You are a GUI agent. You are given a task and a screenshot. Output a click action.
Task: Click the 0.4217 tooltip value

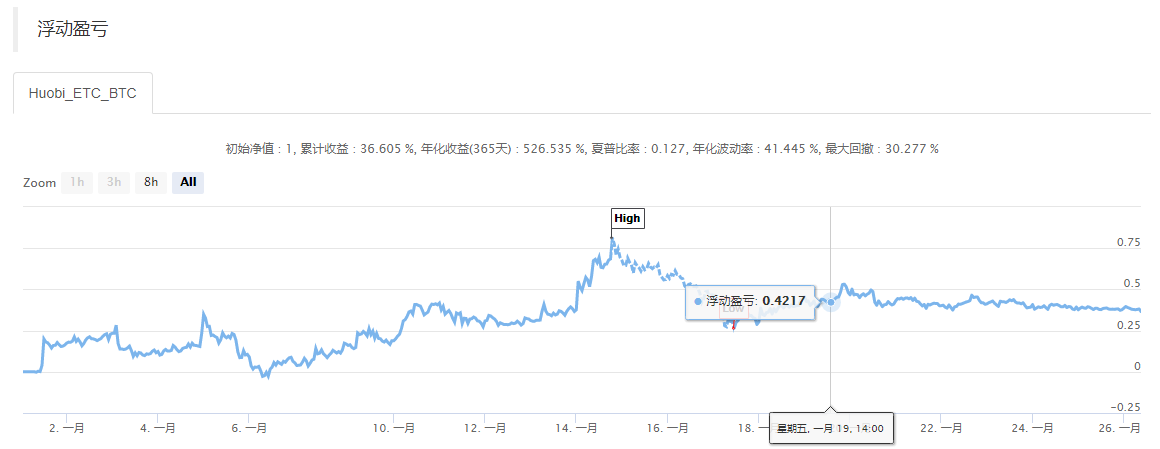[x=783, y=301]
